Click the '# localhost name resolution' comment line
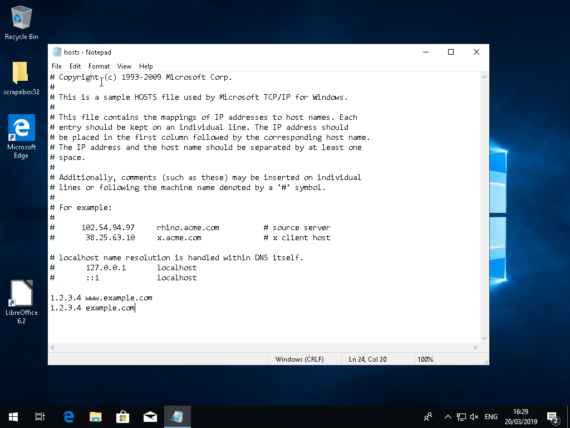The width and height of the screenshot is (570, 428). tap(176, 258)
